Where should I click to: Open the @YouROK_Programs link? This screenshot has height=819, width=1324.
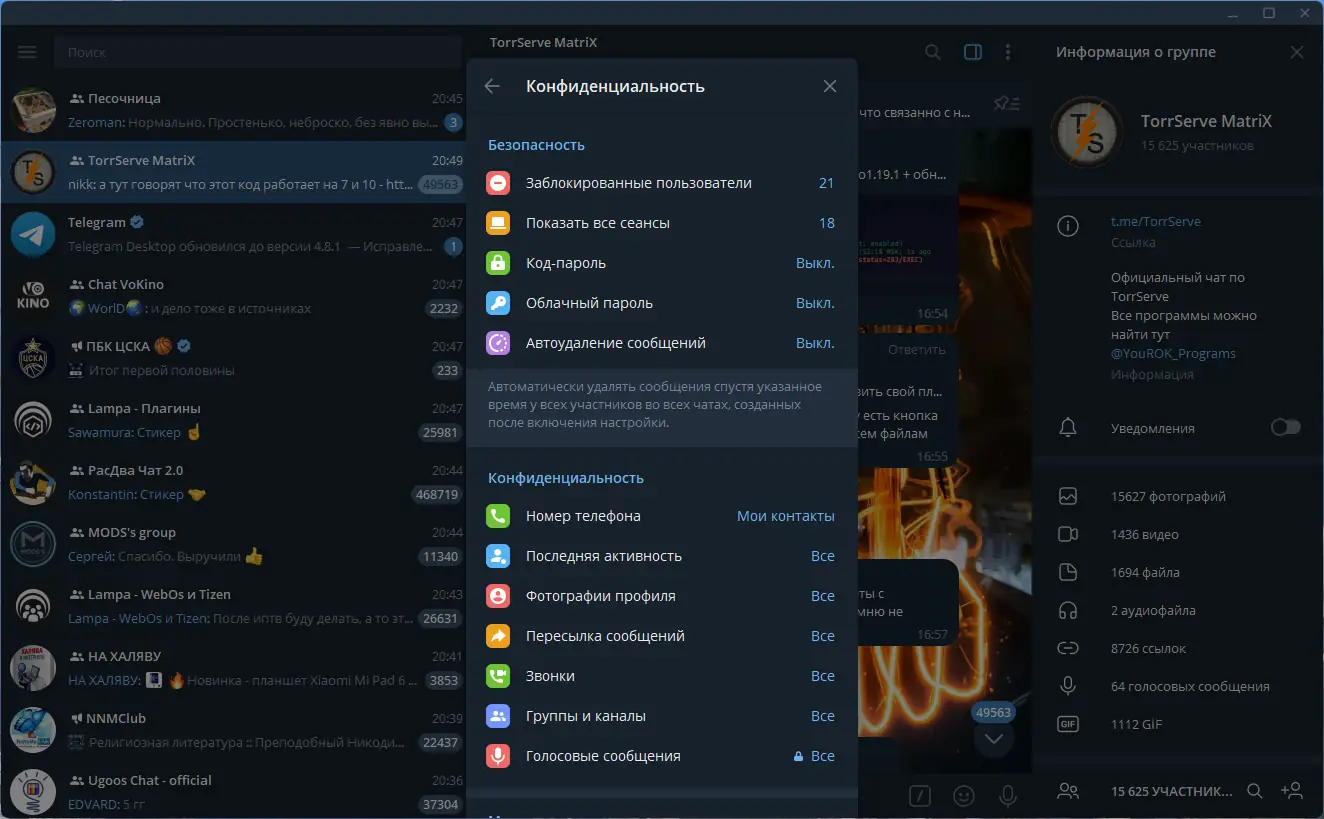[x=1173, y=353]
